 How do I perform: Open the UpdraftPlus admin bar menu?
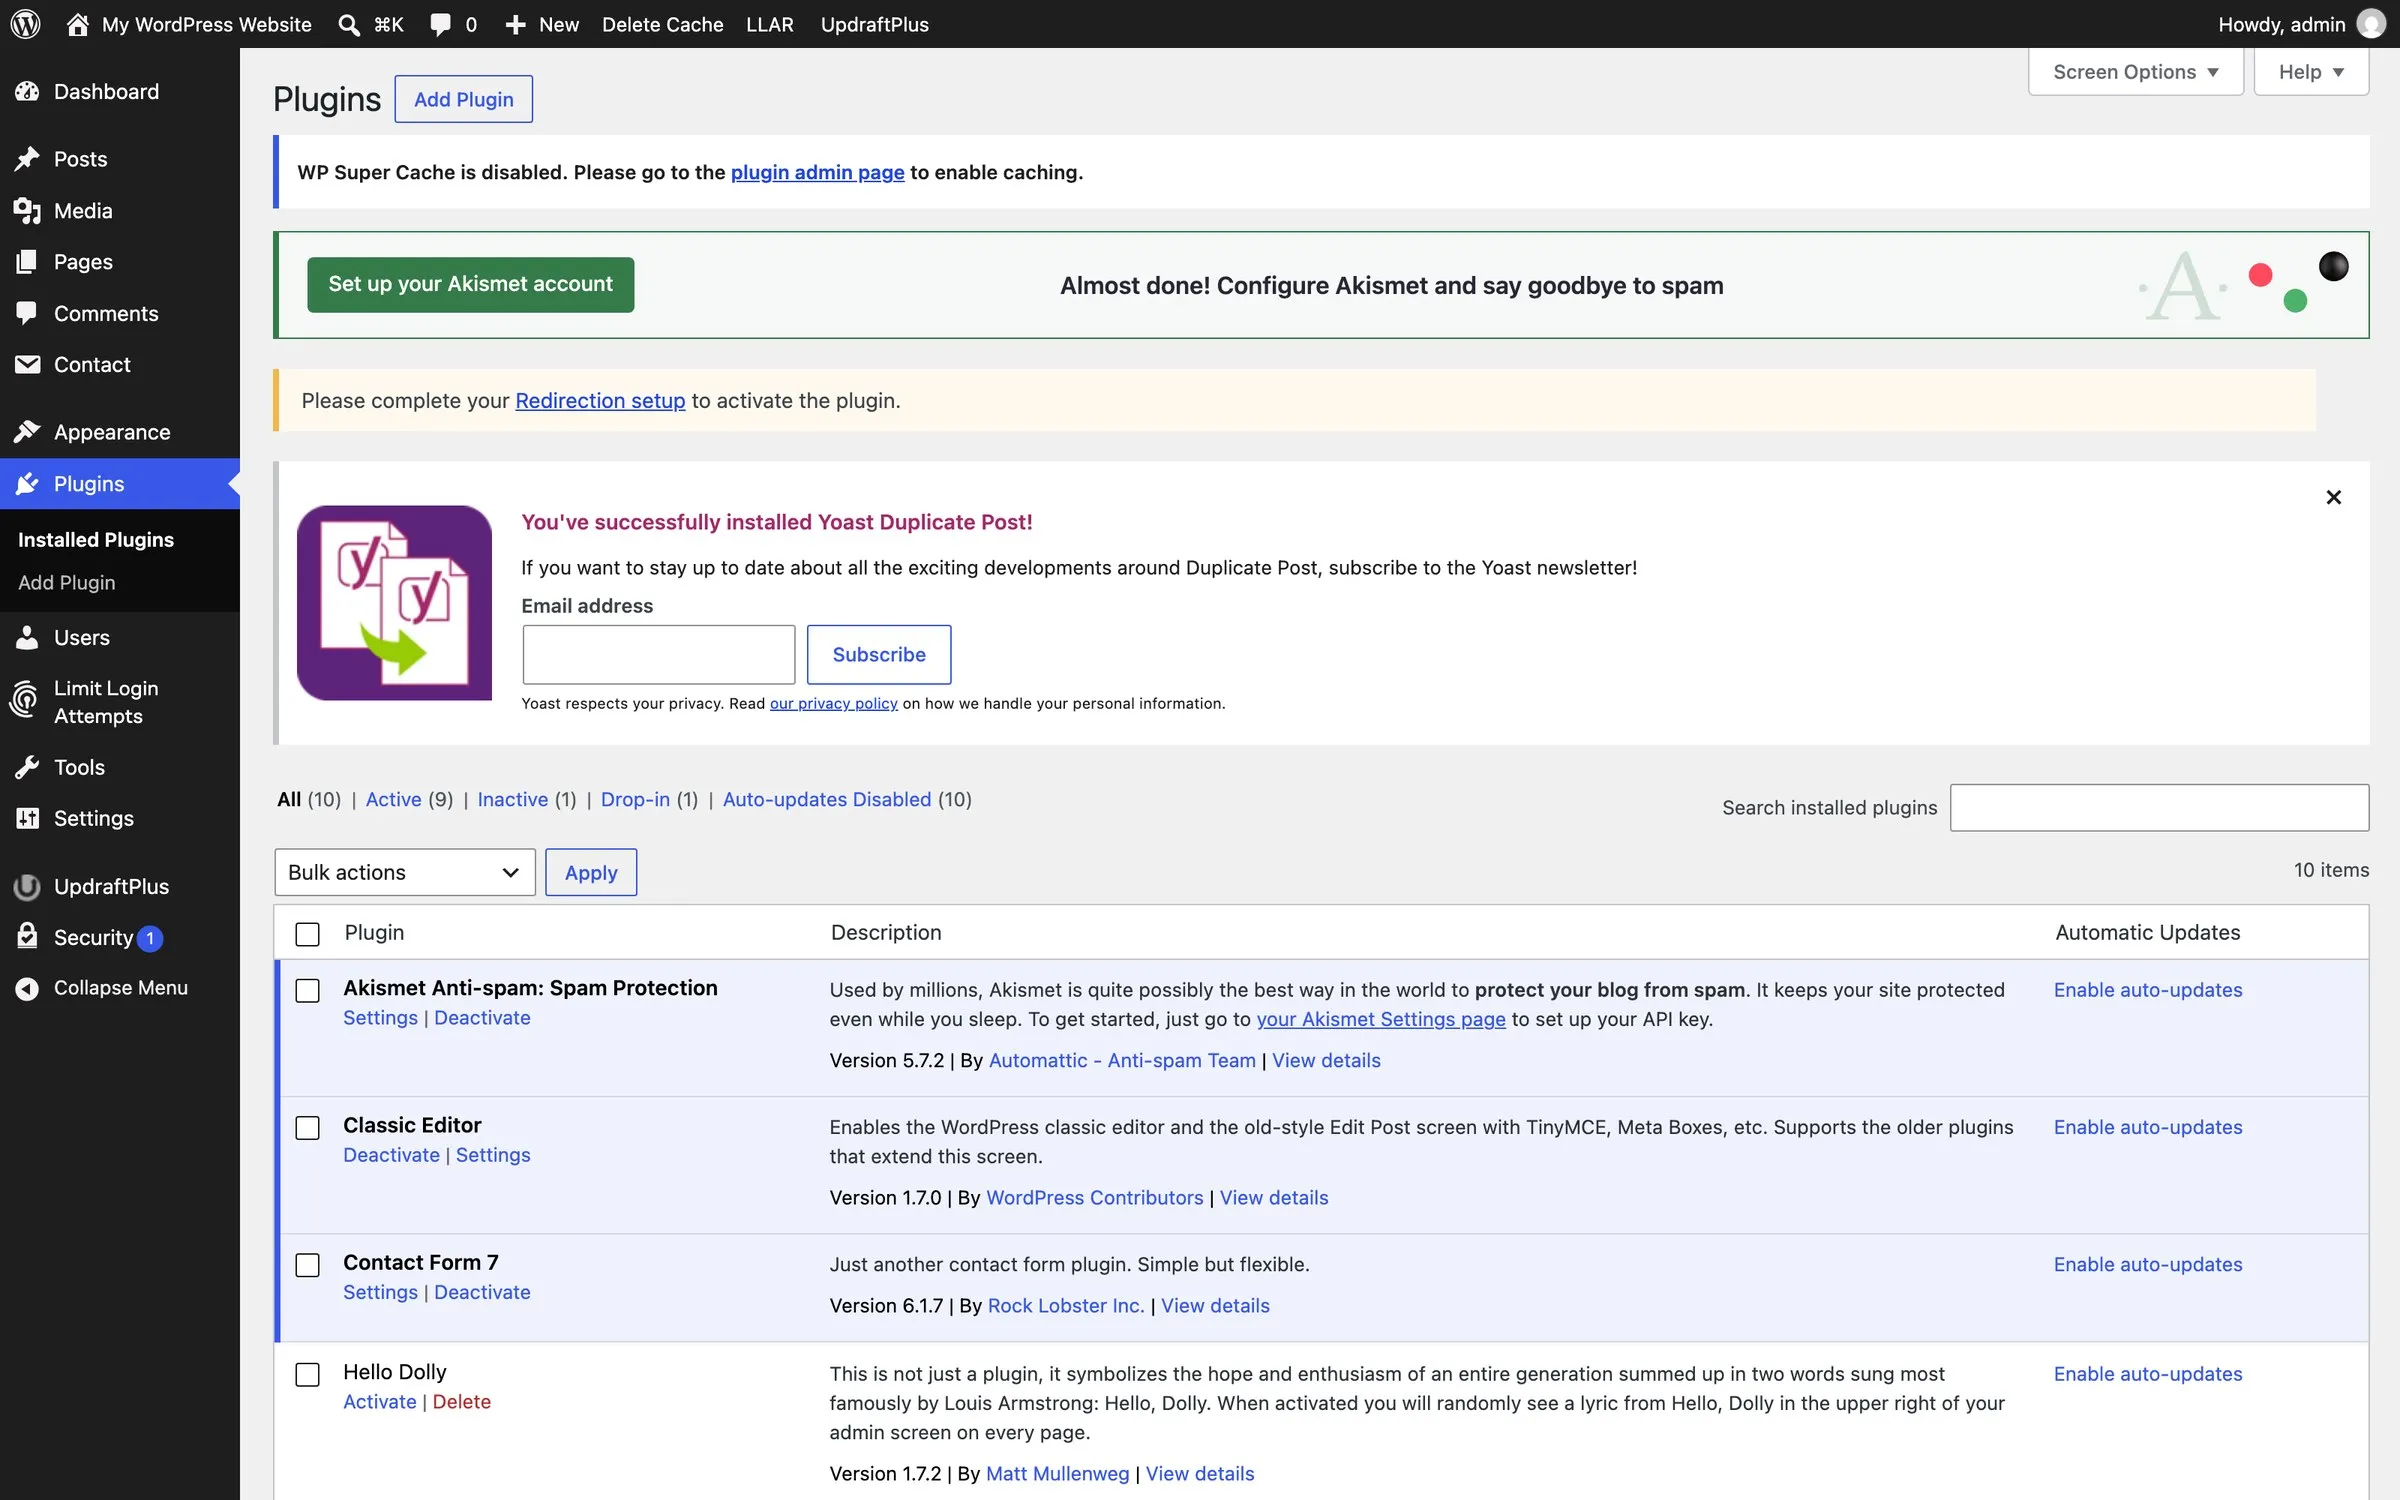874,24
